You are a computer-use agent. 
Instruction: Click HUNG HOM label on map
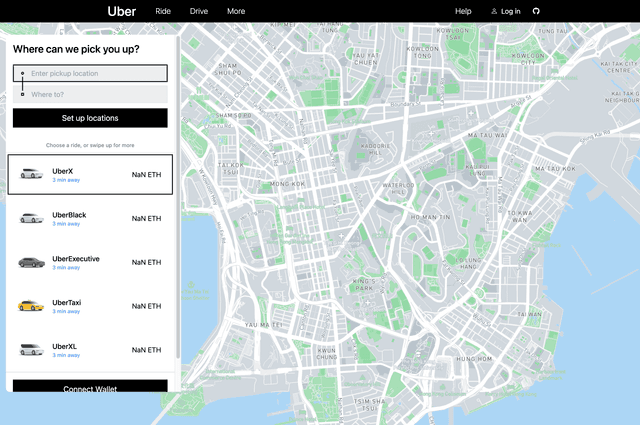coord(474,359)
